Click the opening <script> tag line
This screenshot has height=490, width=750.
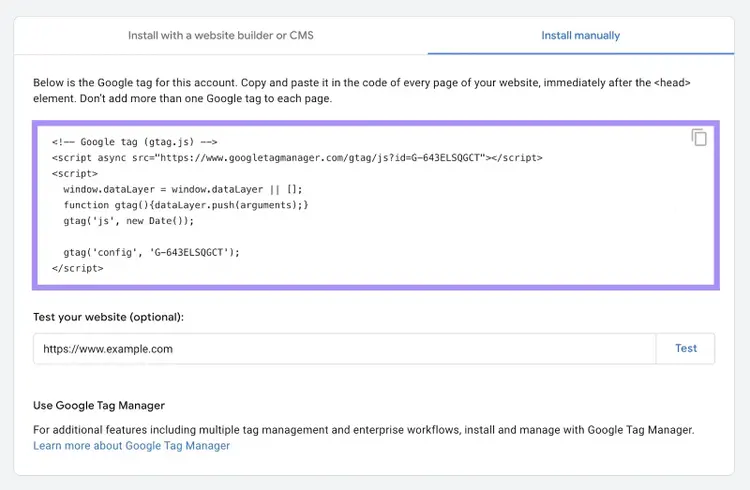click(x=75, y=173)
